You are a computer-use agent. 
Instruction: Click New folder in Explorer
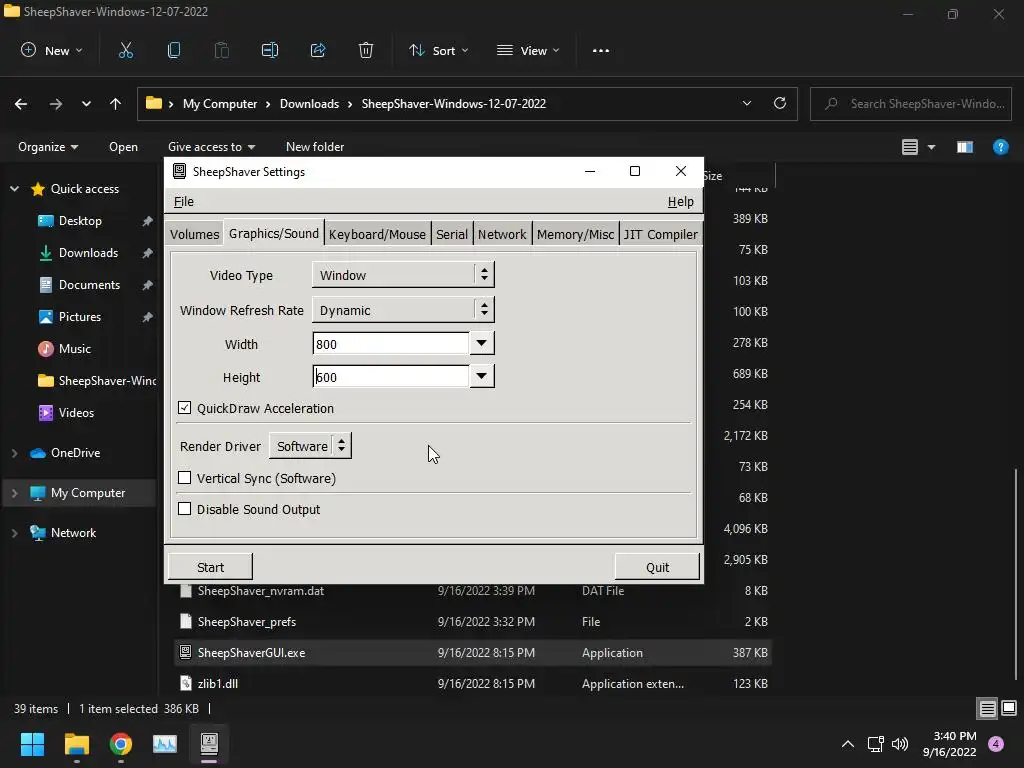point(315,147)
